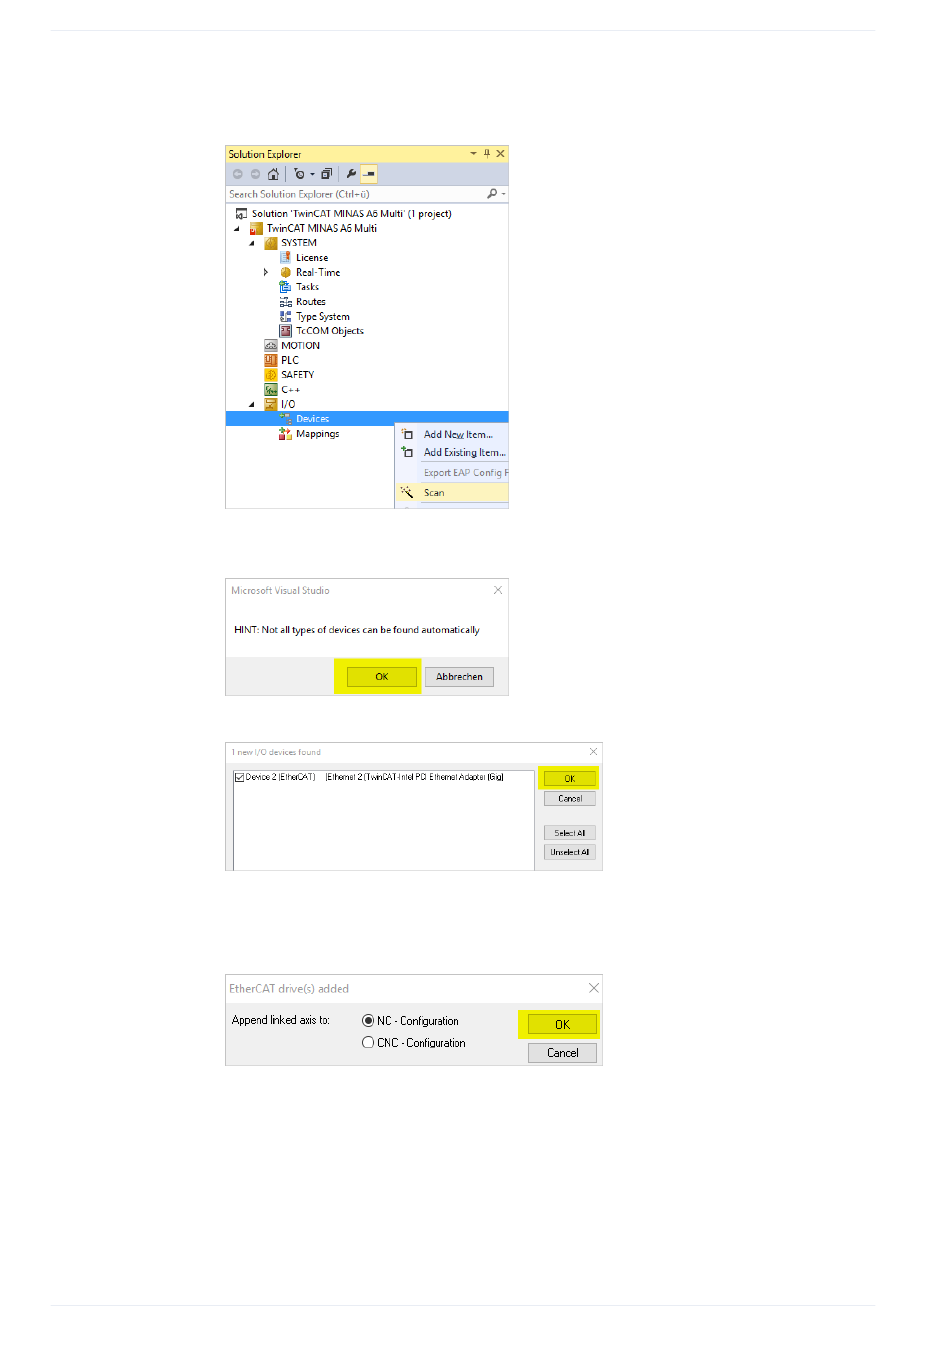Image resolution: width=950 pixels, height=1360 pixels.
Task: Click OK in the Microsoft Visual Studio hint dialog
Action: pyautogui.click(x=381, y=677)
